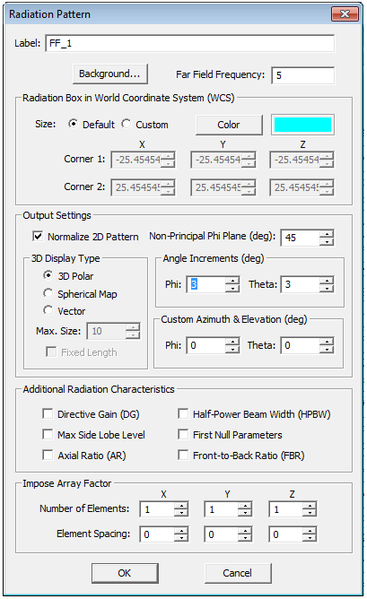Click the cyan color swatch
367x599 pixels.
(x=302, y=125)
